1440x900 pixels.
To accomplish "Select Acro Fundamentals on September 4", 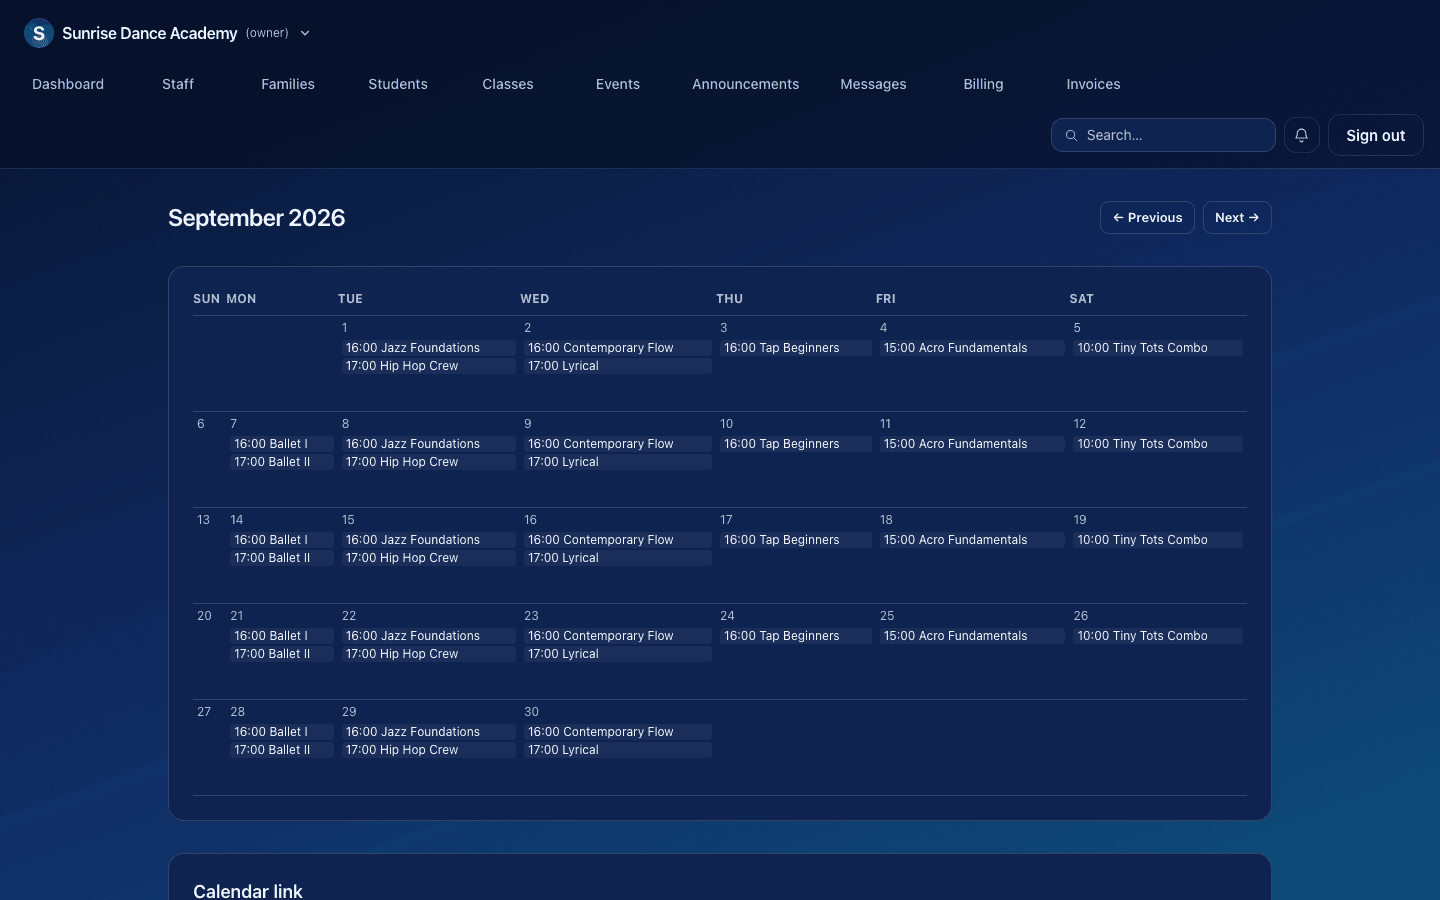I will (x=972, y=348).
